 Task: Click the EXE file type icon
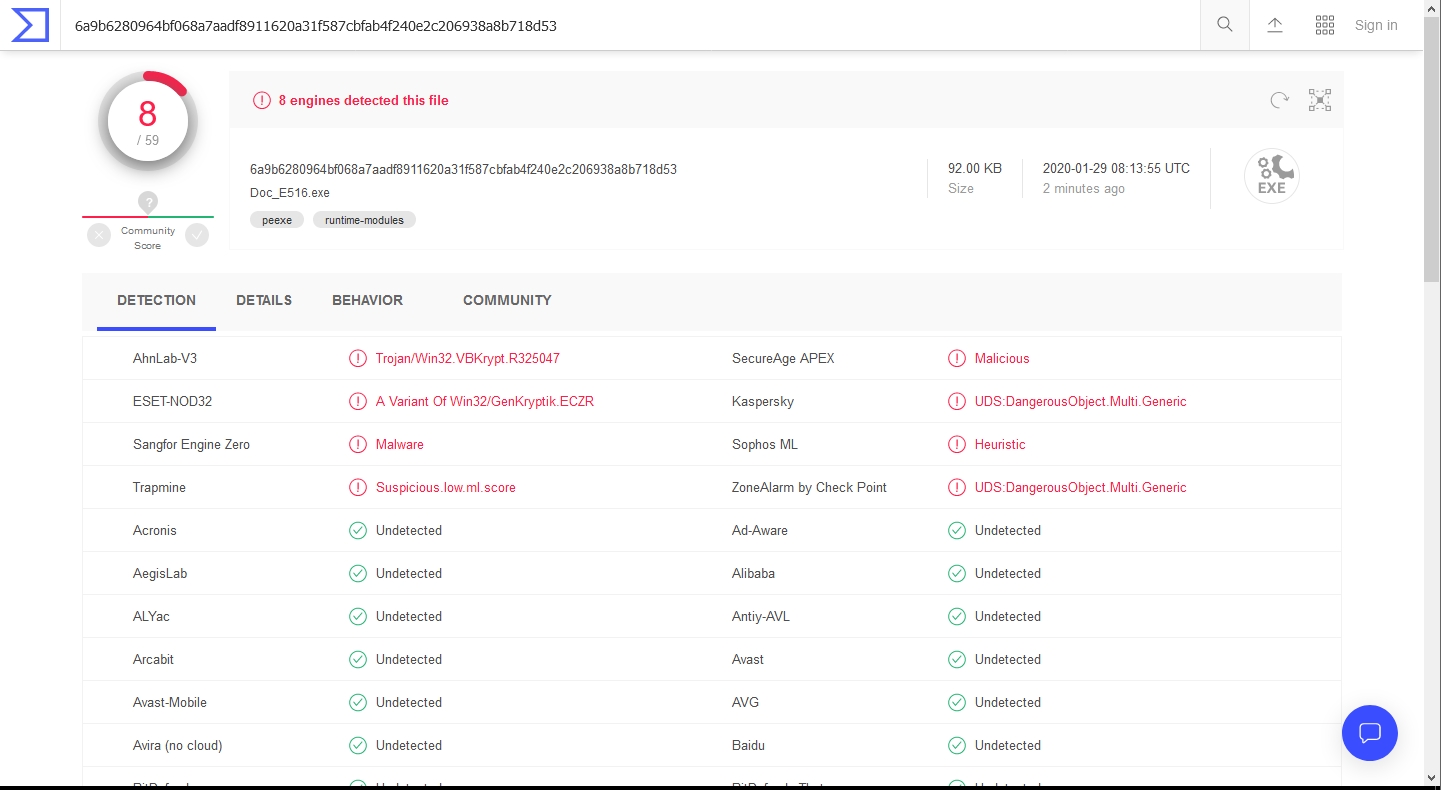[1271, 177]
